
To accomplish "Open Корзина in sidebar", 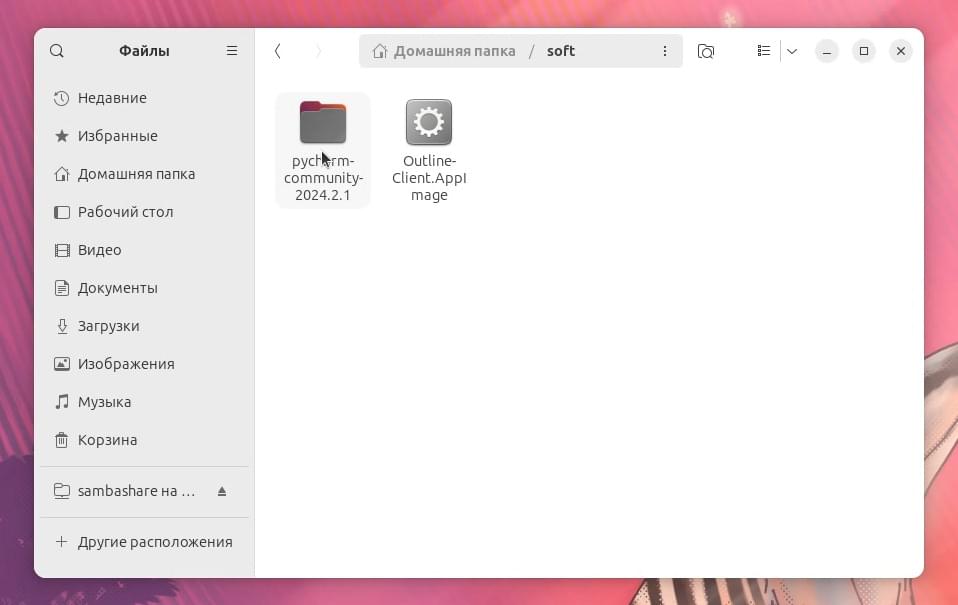I will (x=144, y=440).
